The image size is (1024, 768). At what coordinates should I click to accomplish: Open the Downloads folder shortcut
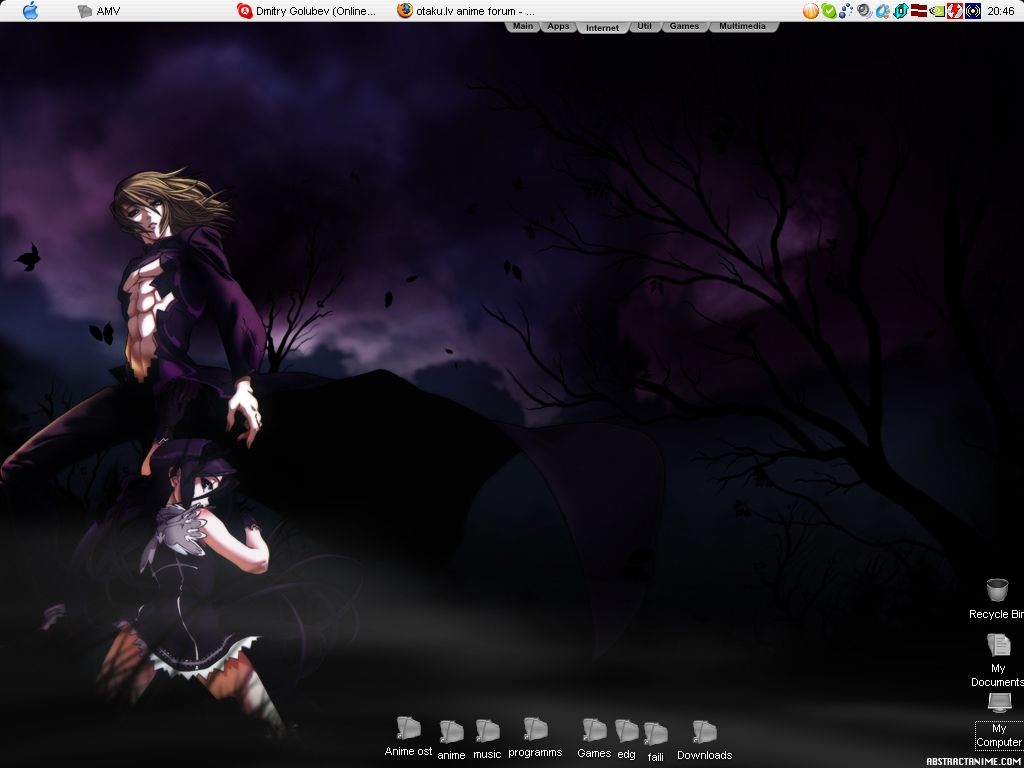tap(705, 741)
